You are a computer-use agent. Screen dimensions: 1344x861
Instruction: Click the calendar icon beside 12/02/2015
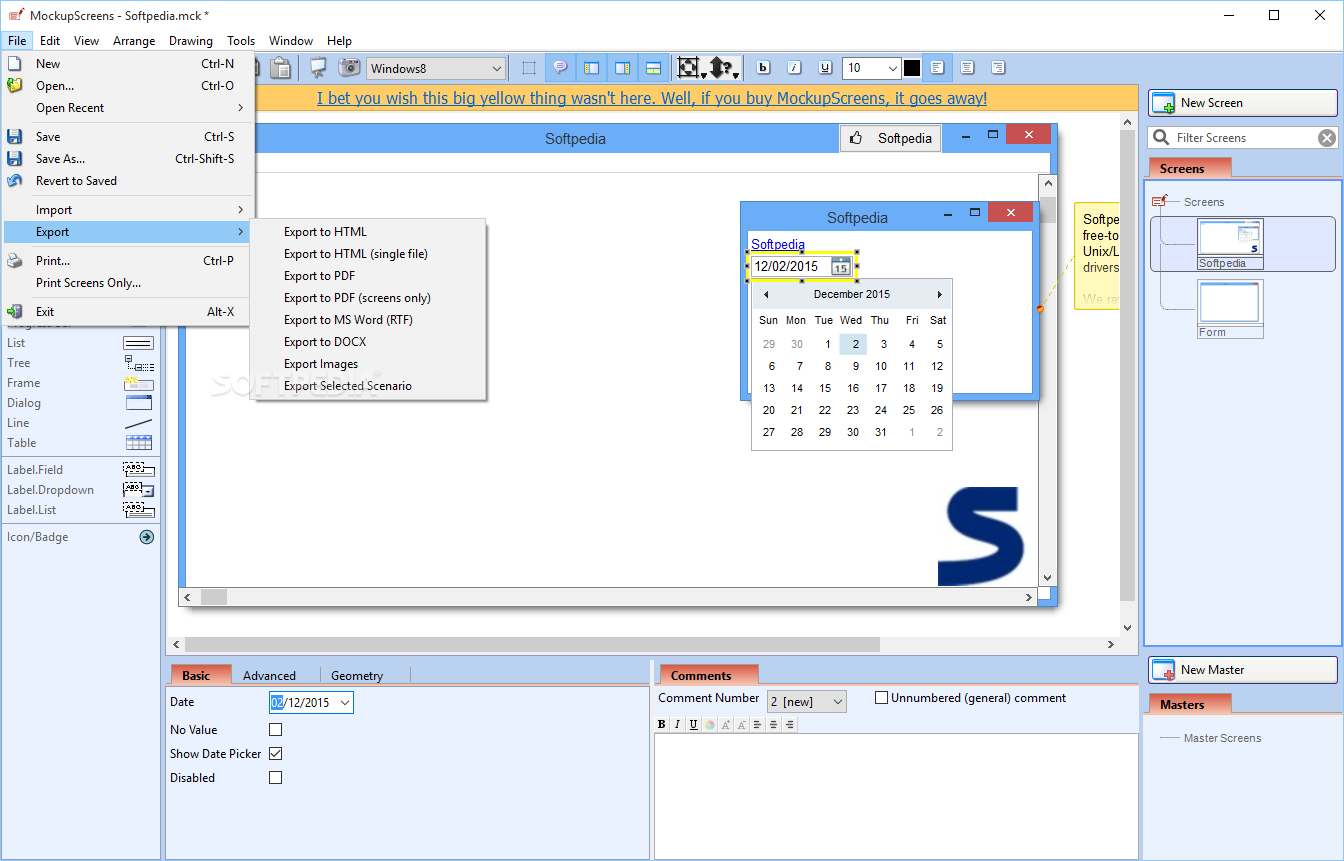point(841,266)
